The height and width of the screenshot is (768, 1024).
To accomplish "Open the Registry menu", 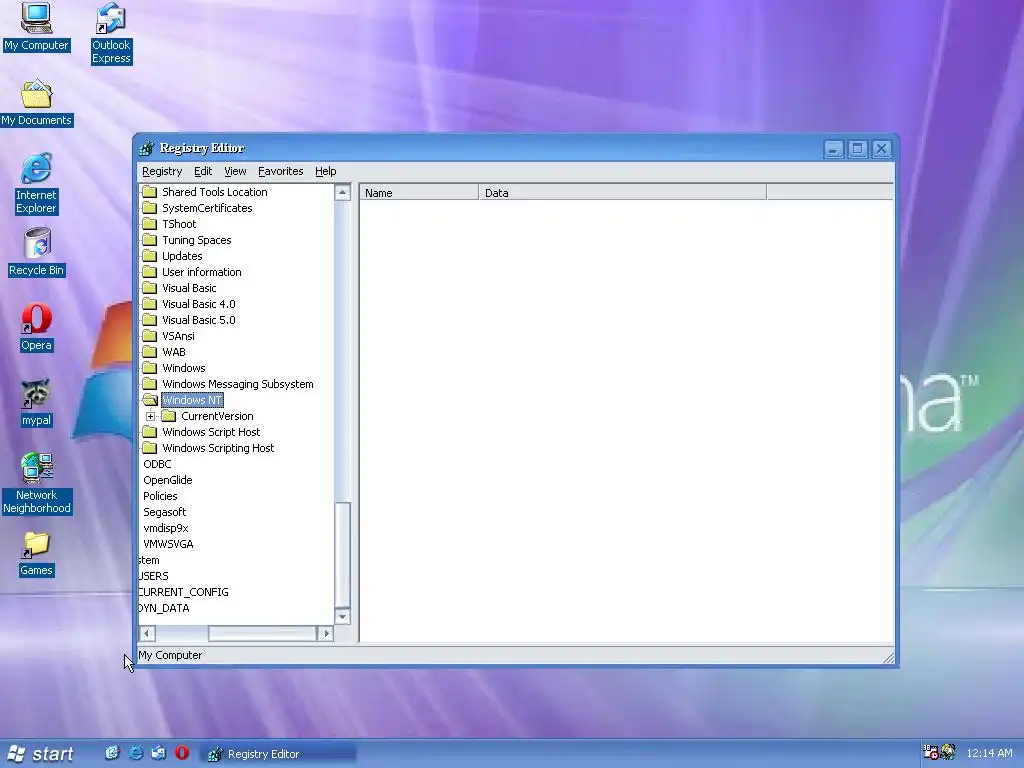I will 162,171.
